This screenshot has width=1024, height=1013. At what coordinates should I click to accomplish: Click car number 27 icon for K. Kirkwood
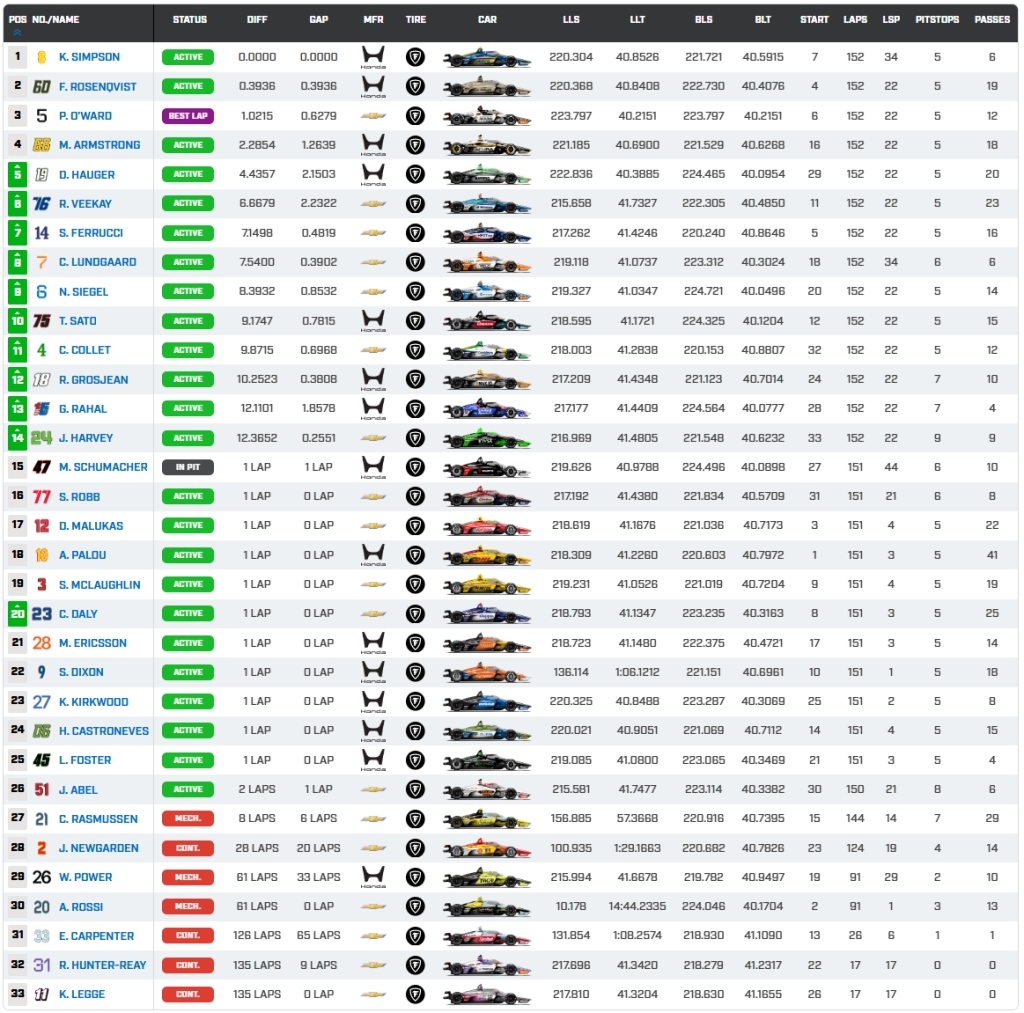42,701
